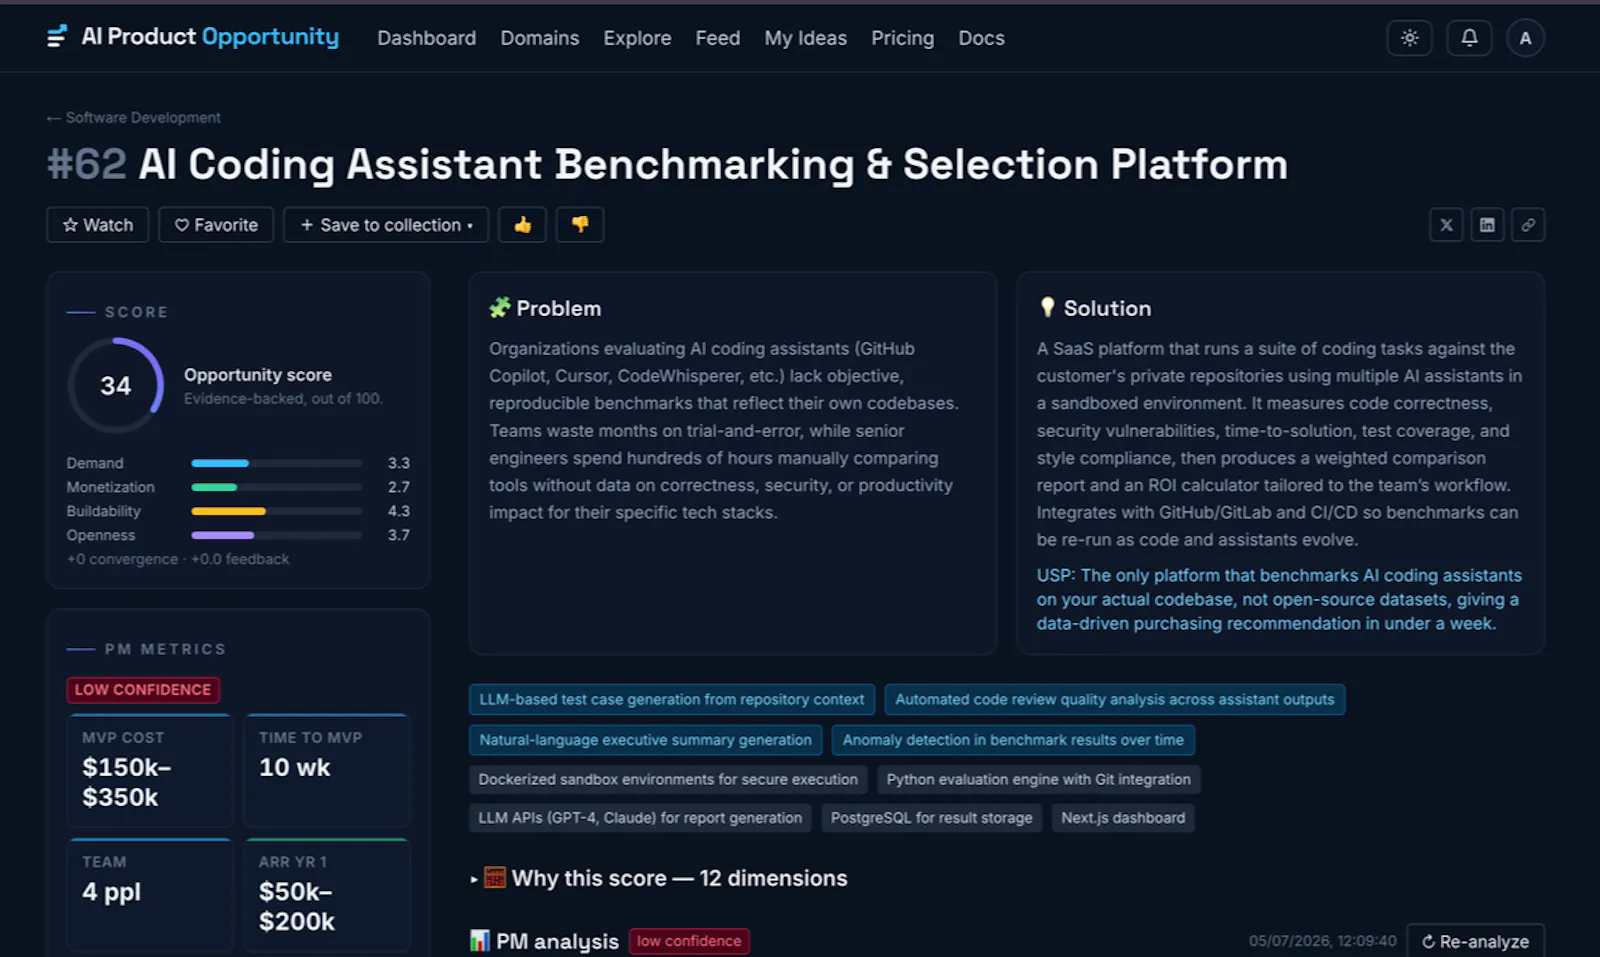Click the AI Product Opportunity brand name
This screenshot has width=1600, height=957.
click(x=210, y=37)
